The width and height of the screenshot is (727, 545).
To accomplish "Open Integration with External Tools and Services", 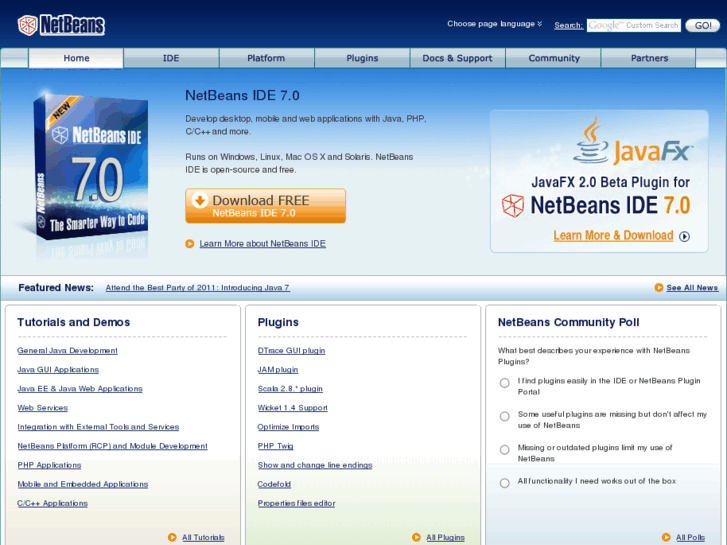I will click(98, 427).
